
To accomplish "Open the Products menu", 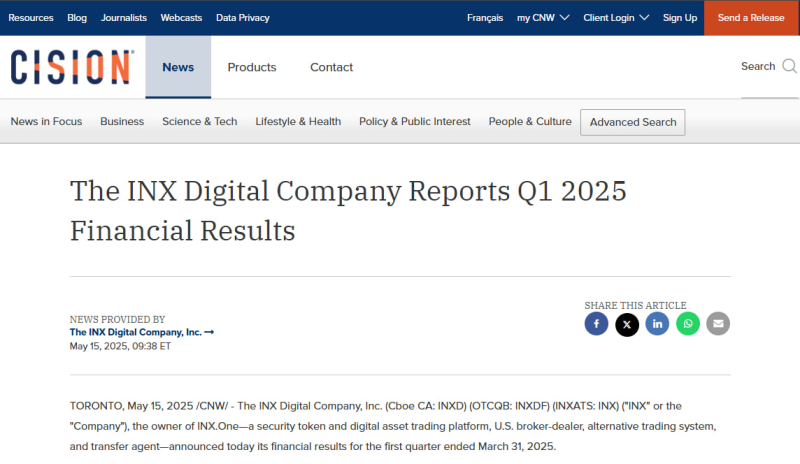I will [252, 67].
